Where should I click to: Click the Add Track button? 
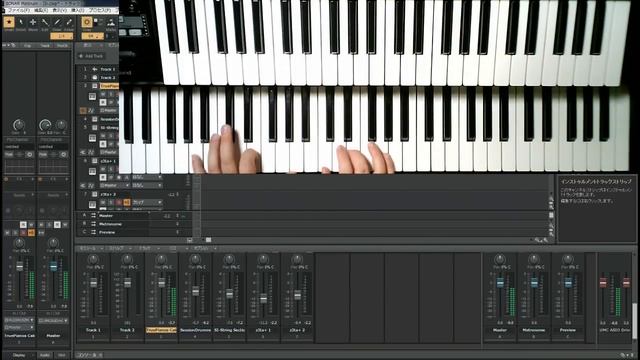(x=91, y=56)
